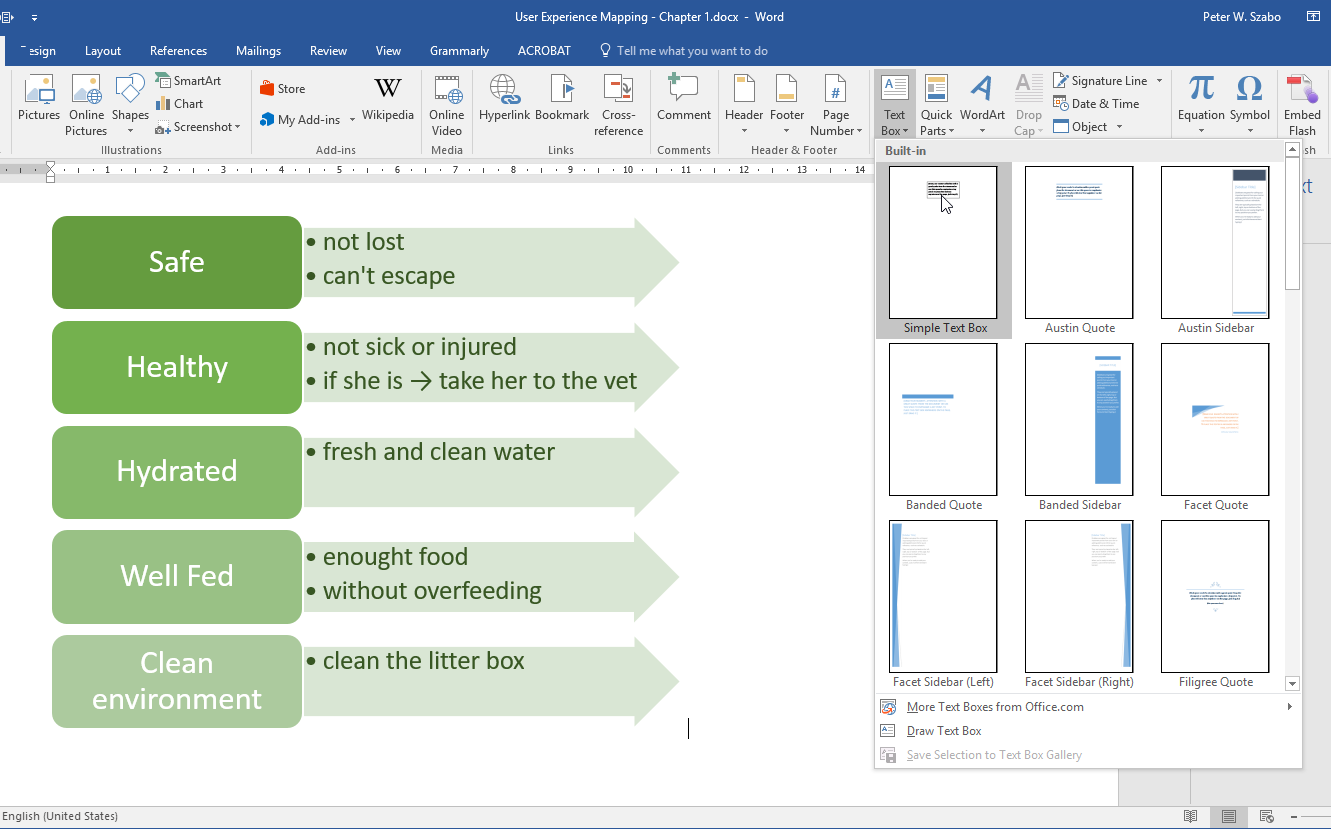Switch to the References tab

(x=178, y=51)
